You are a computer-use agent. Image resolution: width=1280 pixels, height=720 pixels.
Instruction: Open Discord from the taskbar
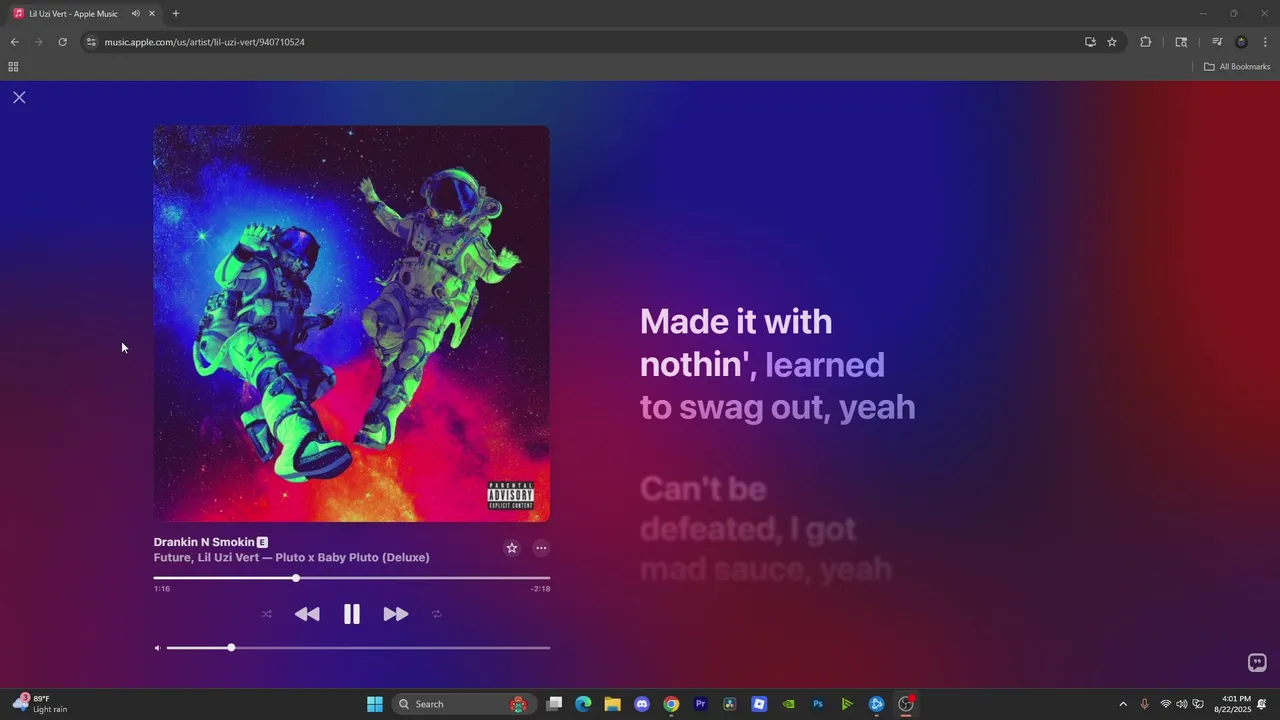point(642,704)
